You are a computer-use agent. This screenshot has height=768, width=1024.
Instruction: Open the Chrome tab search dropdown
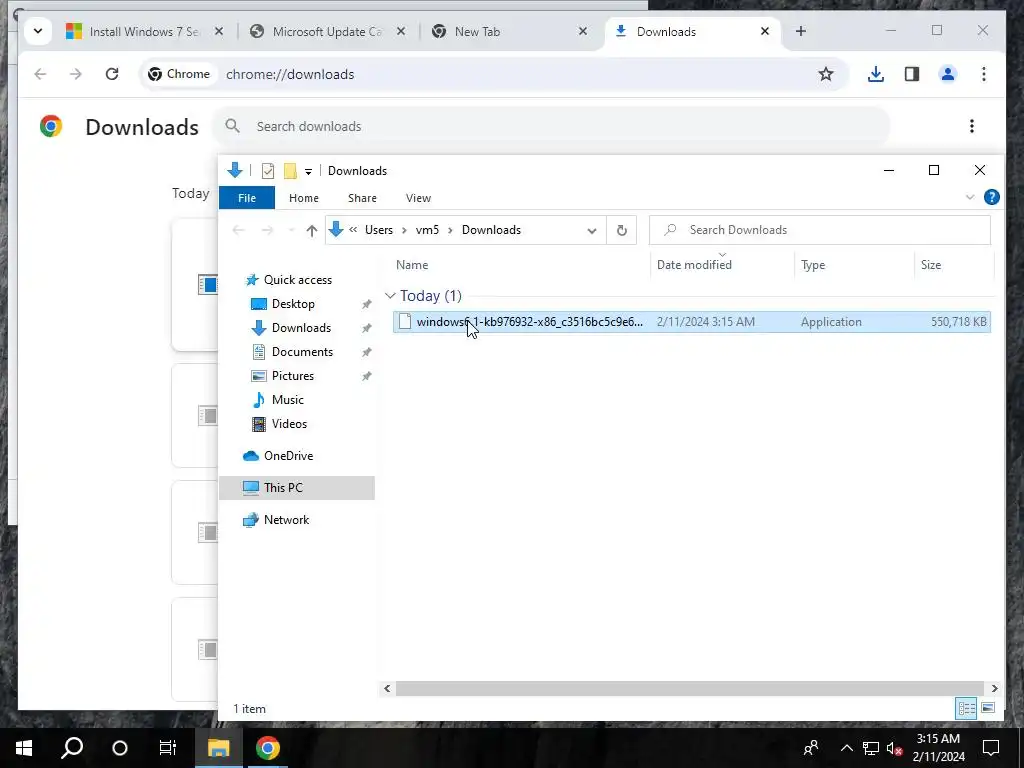[x=38, y=31]
